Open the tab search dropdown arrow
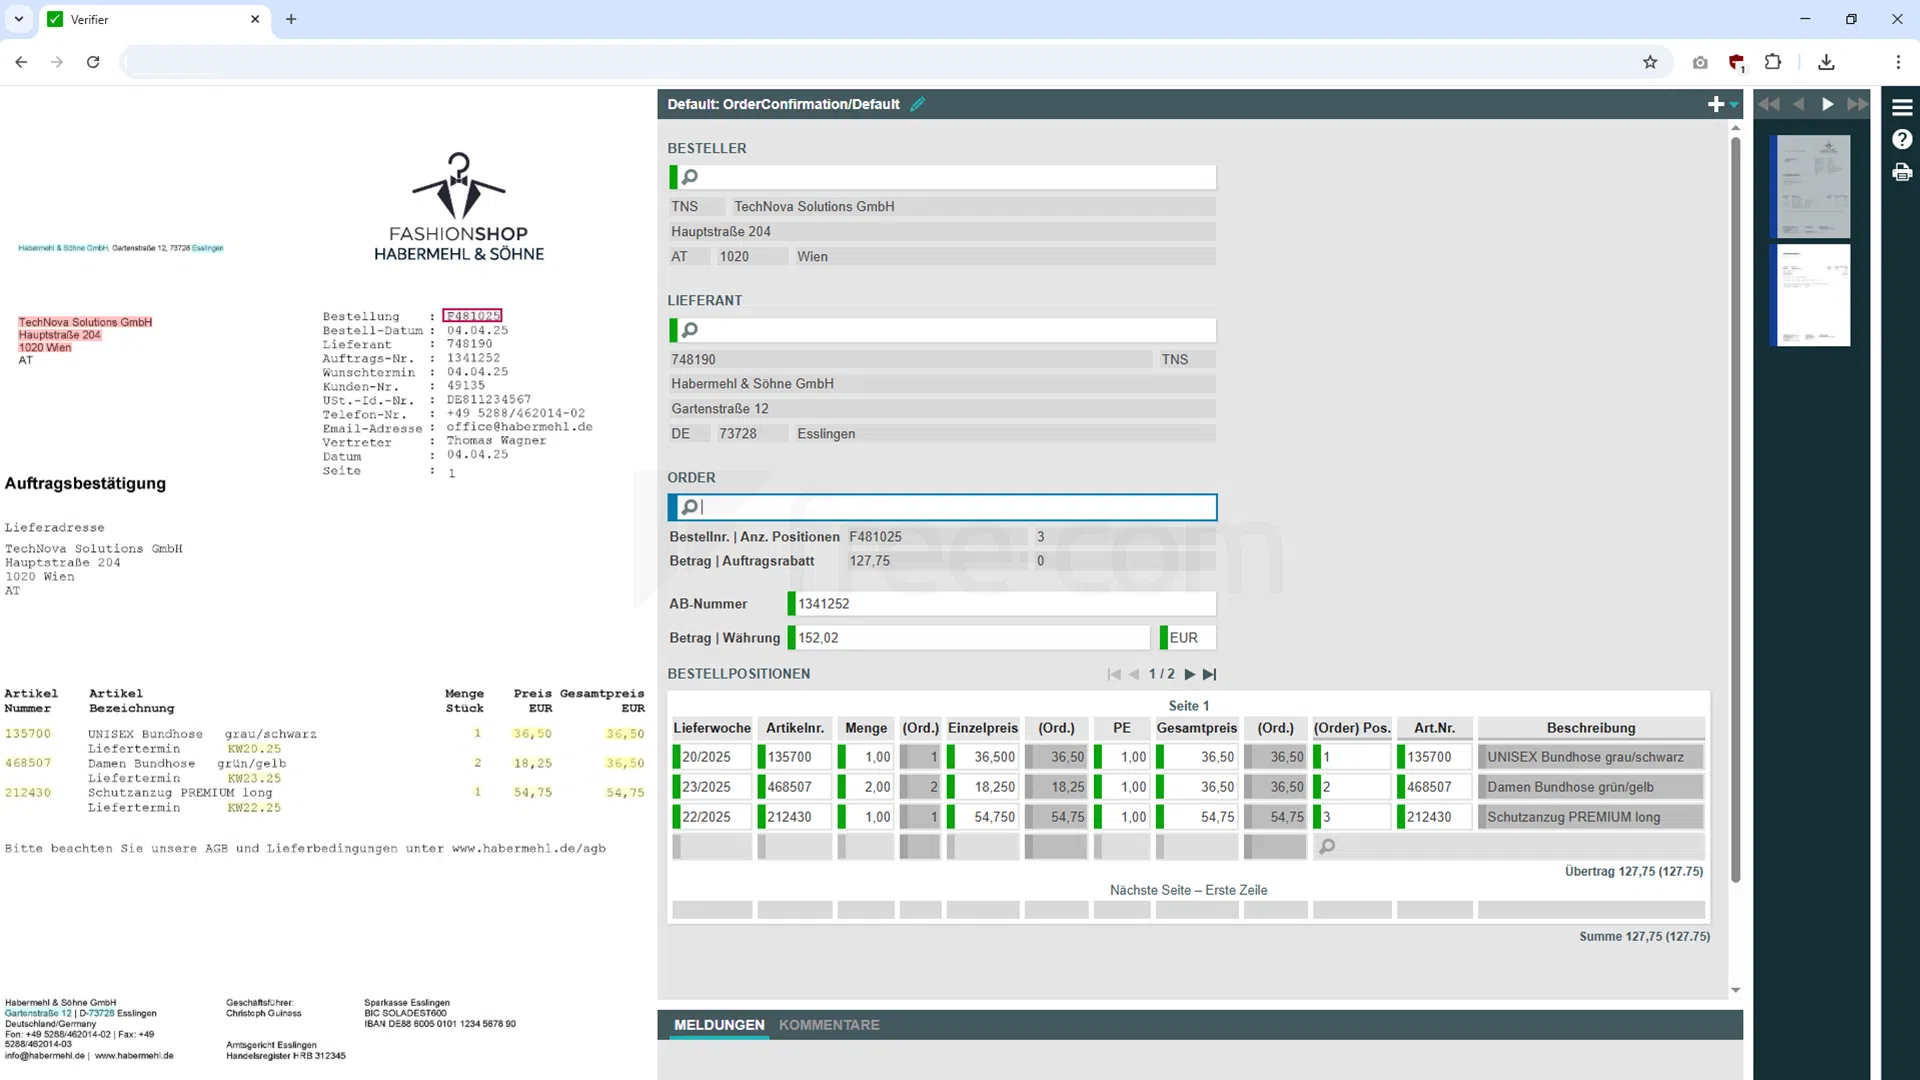This screenshot has width=1920, height=1080. [x=19, y=19]
